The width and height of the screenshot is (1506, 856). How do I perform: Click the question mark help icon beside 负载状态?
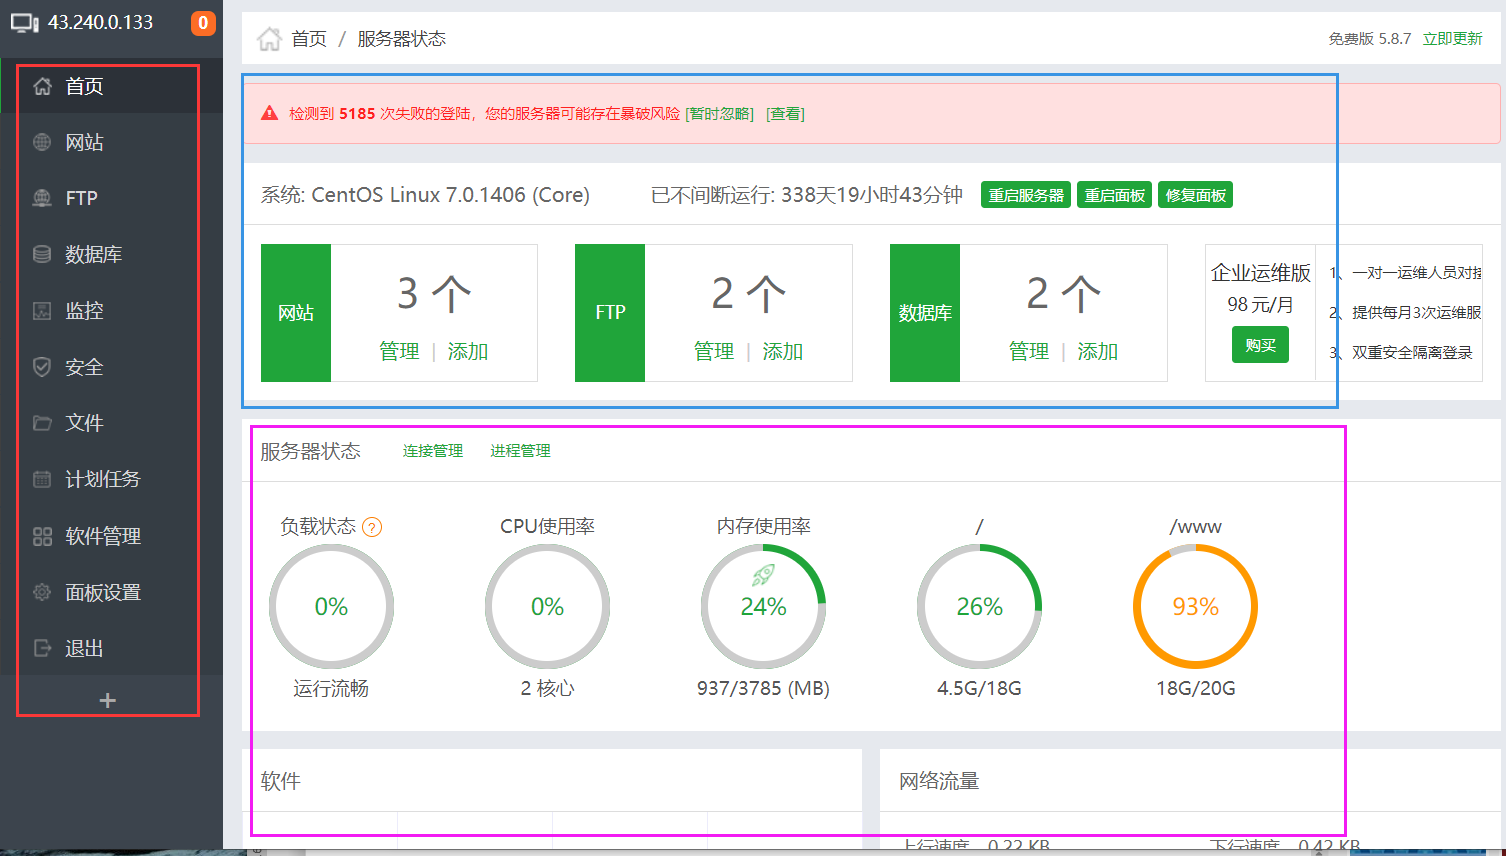point(372,527)
